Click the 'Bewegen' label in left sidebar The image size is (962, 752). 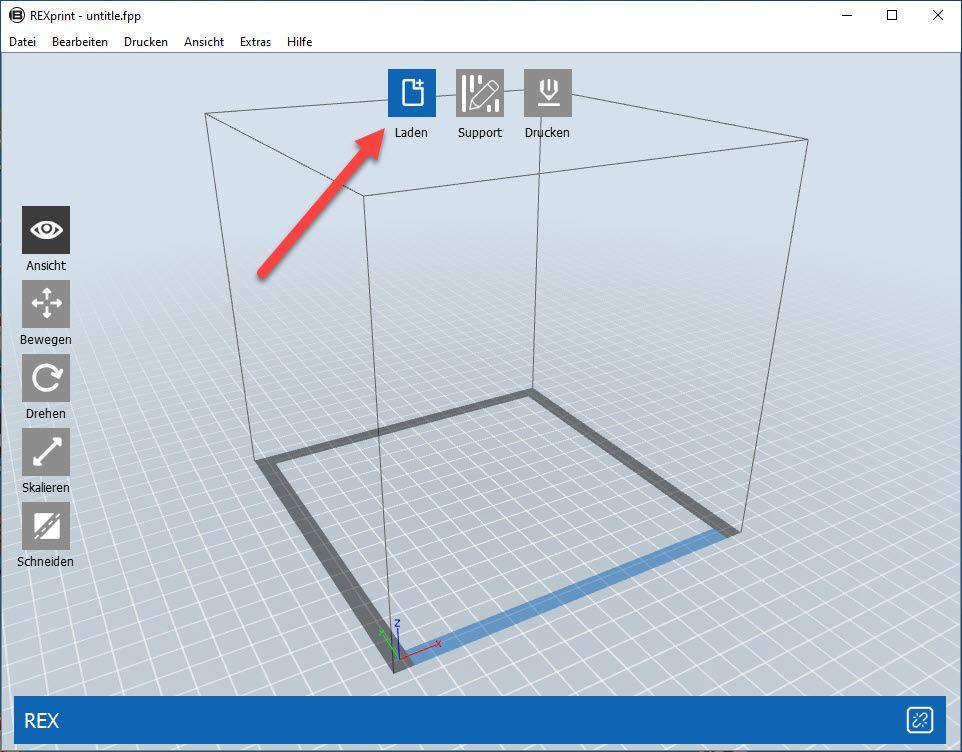(x=46, y=339)
